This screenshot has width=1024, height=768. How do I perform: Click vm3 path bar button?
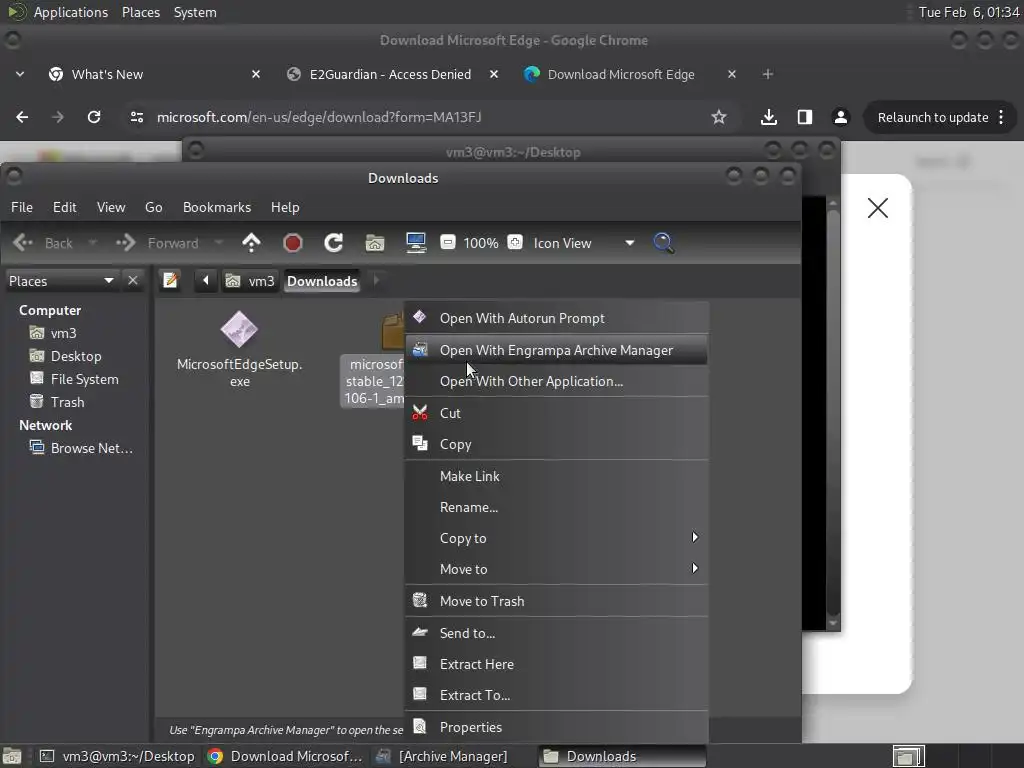251,281
